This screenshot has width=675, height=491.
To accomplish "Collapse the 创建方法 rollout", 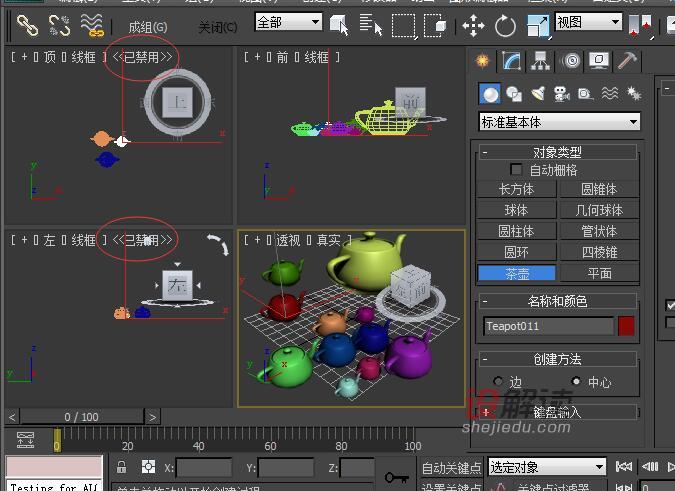I will click(x=557, y=358).
